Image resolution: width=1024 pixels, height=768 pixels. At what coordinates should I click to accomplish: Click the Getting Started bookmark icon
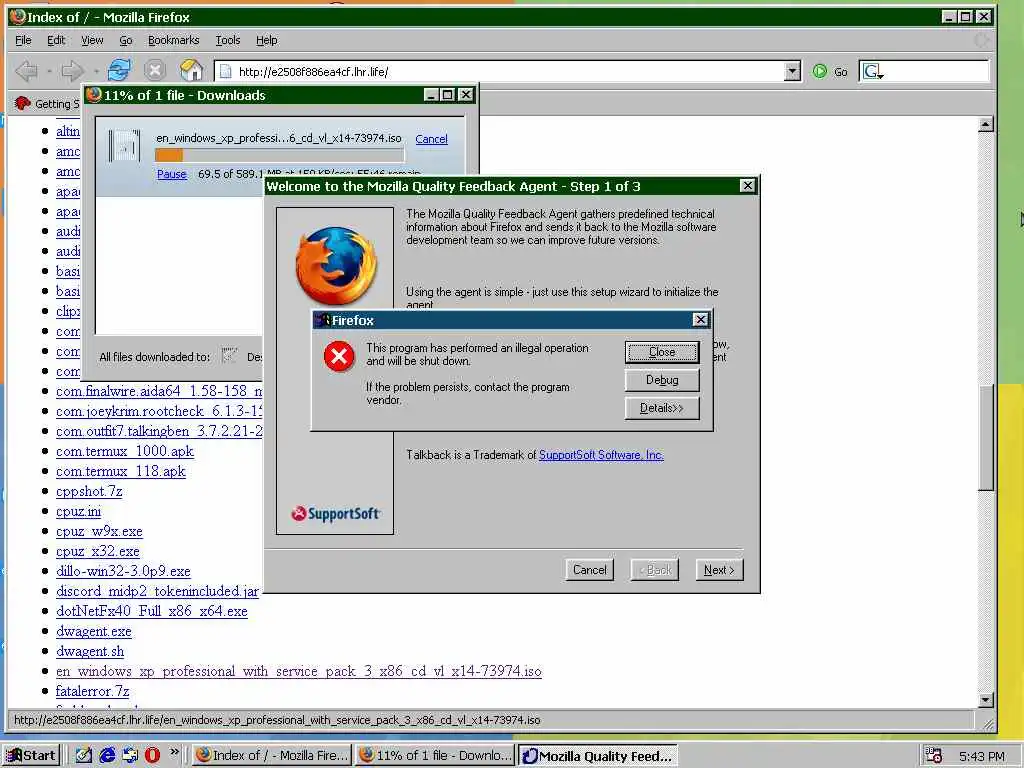(23, 103)
